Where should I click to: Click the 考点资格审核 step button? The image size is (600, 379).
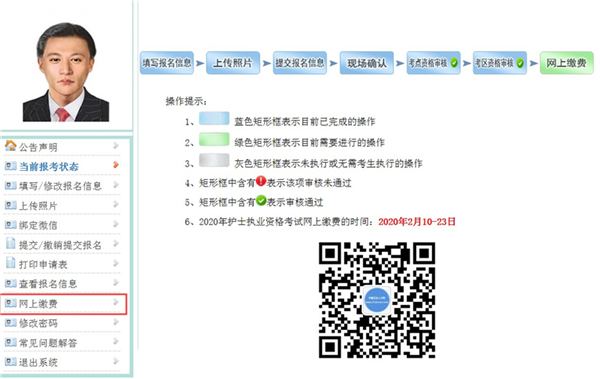(433, 63)
